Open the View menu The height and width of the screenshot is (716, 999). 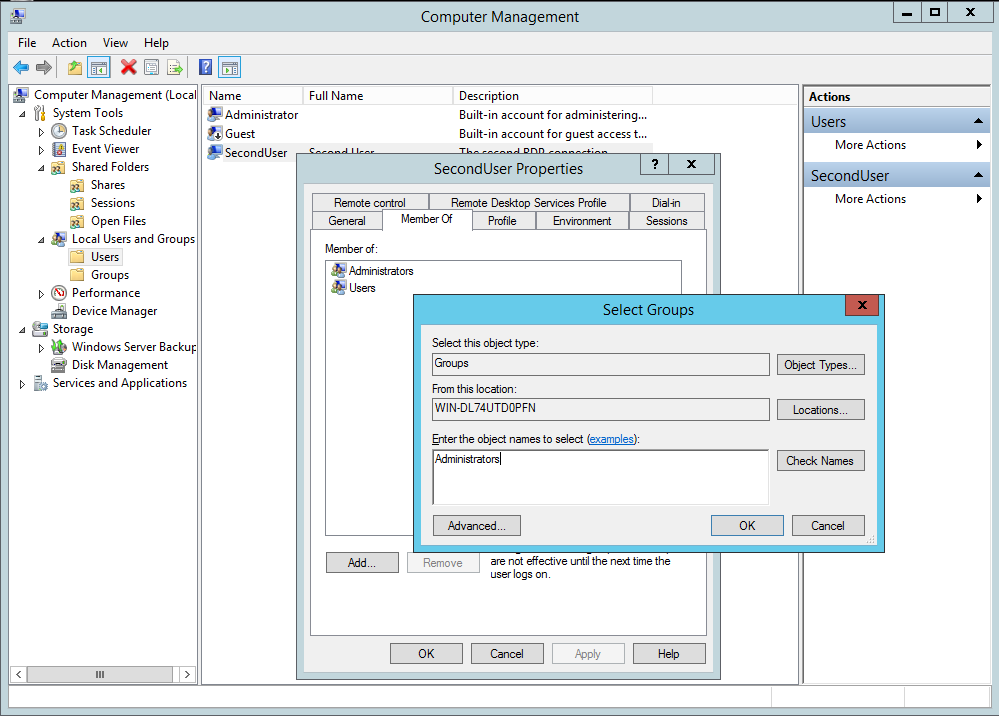point(115,43)
